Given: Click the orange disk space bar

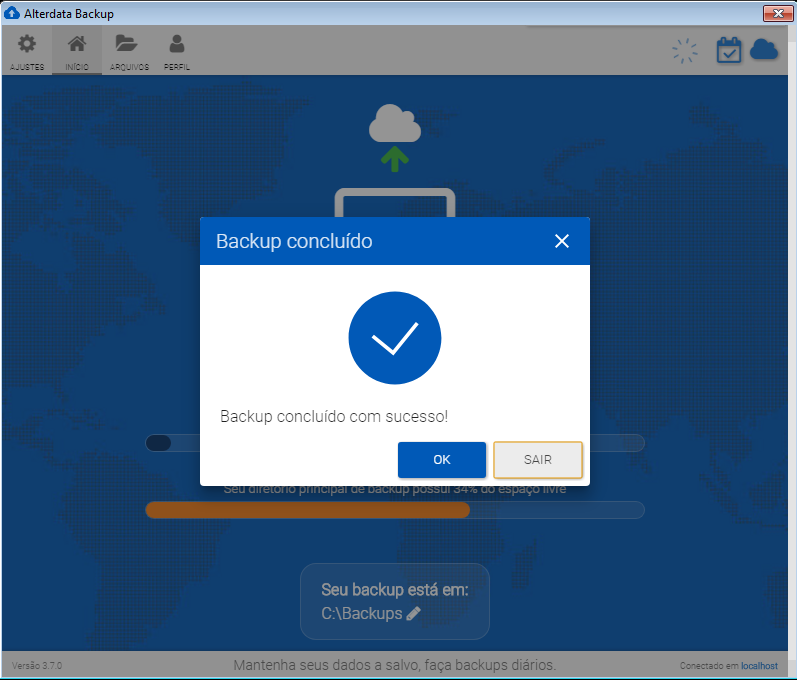Looking at the screenshot, I should coord(308,510).
